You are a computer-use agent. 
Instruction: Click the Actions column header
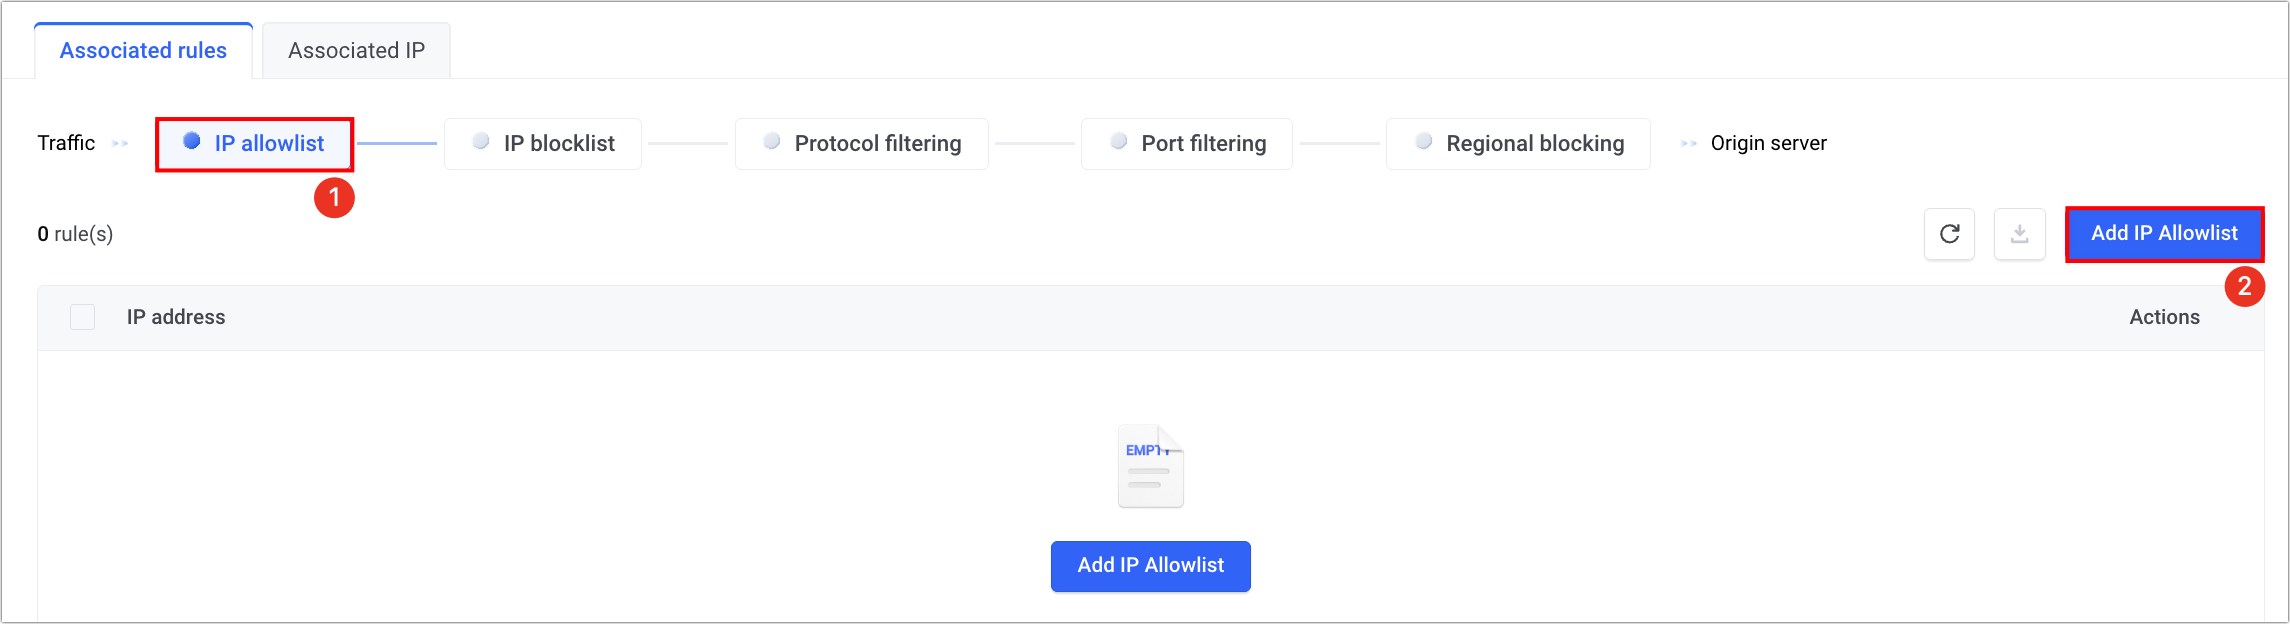pyautogui.click(x=2164, y=317)
